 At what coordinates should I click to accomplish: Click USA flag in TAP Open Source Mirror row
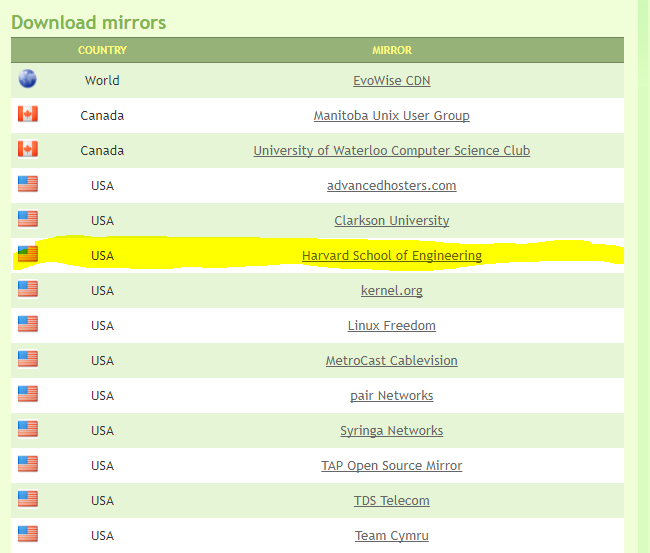point(28,464)
